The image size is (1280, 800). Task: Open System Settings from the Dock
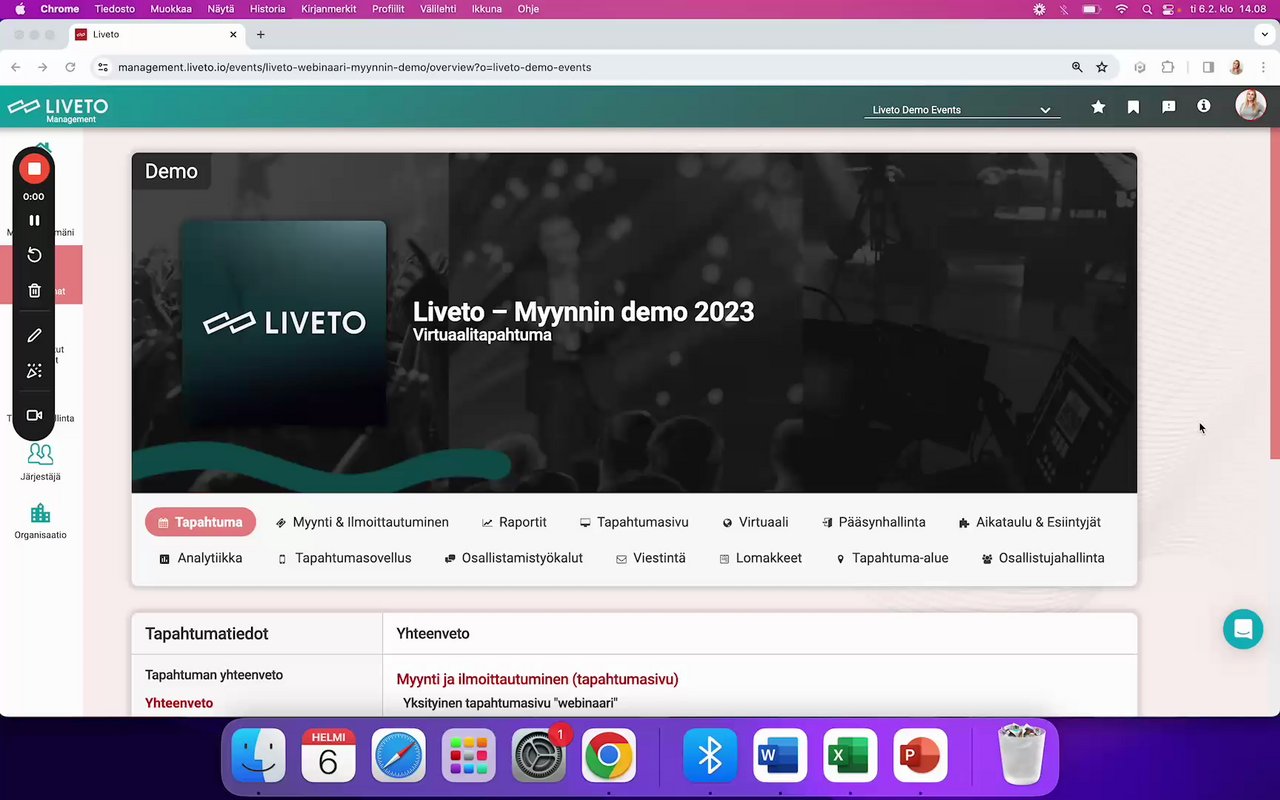[538, 754]
